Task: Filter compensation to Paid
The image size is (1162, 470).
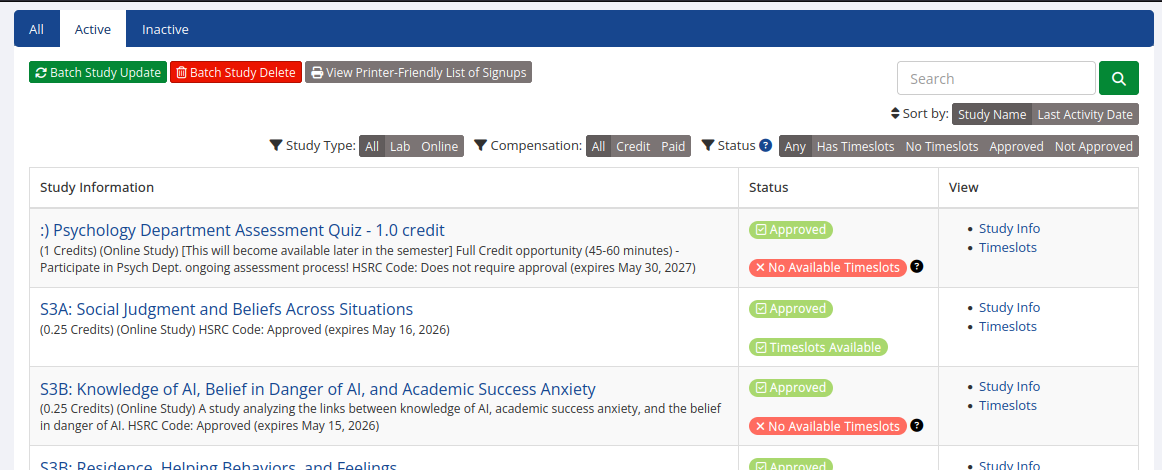Action: point(673,147)
